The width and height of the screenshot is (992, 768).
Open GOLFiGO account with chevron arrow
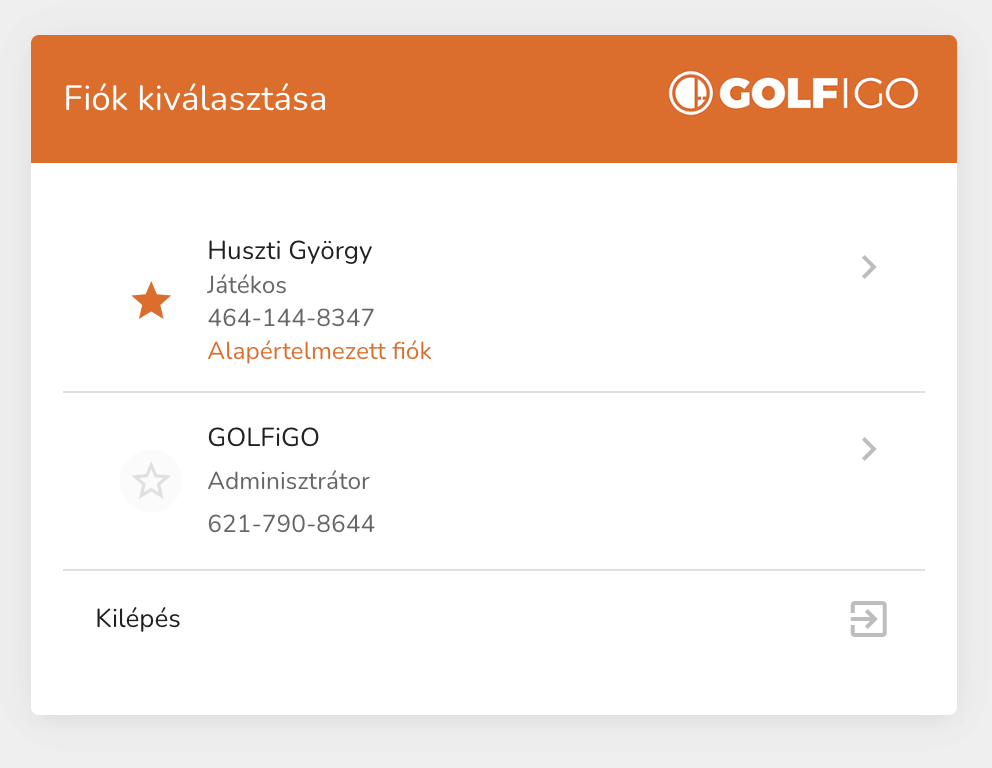point(868,450)
